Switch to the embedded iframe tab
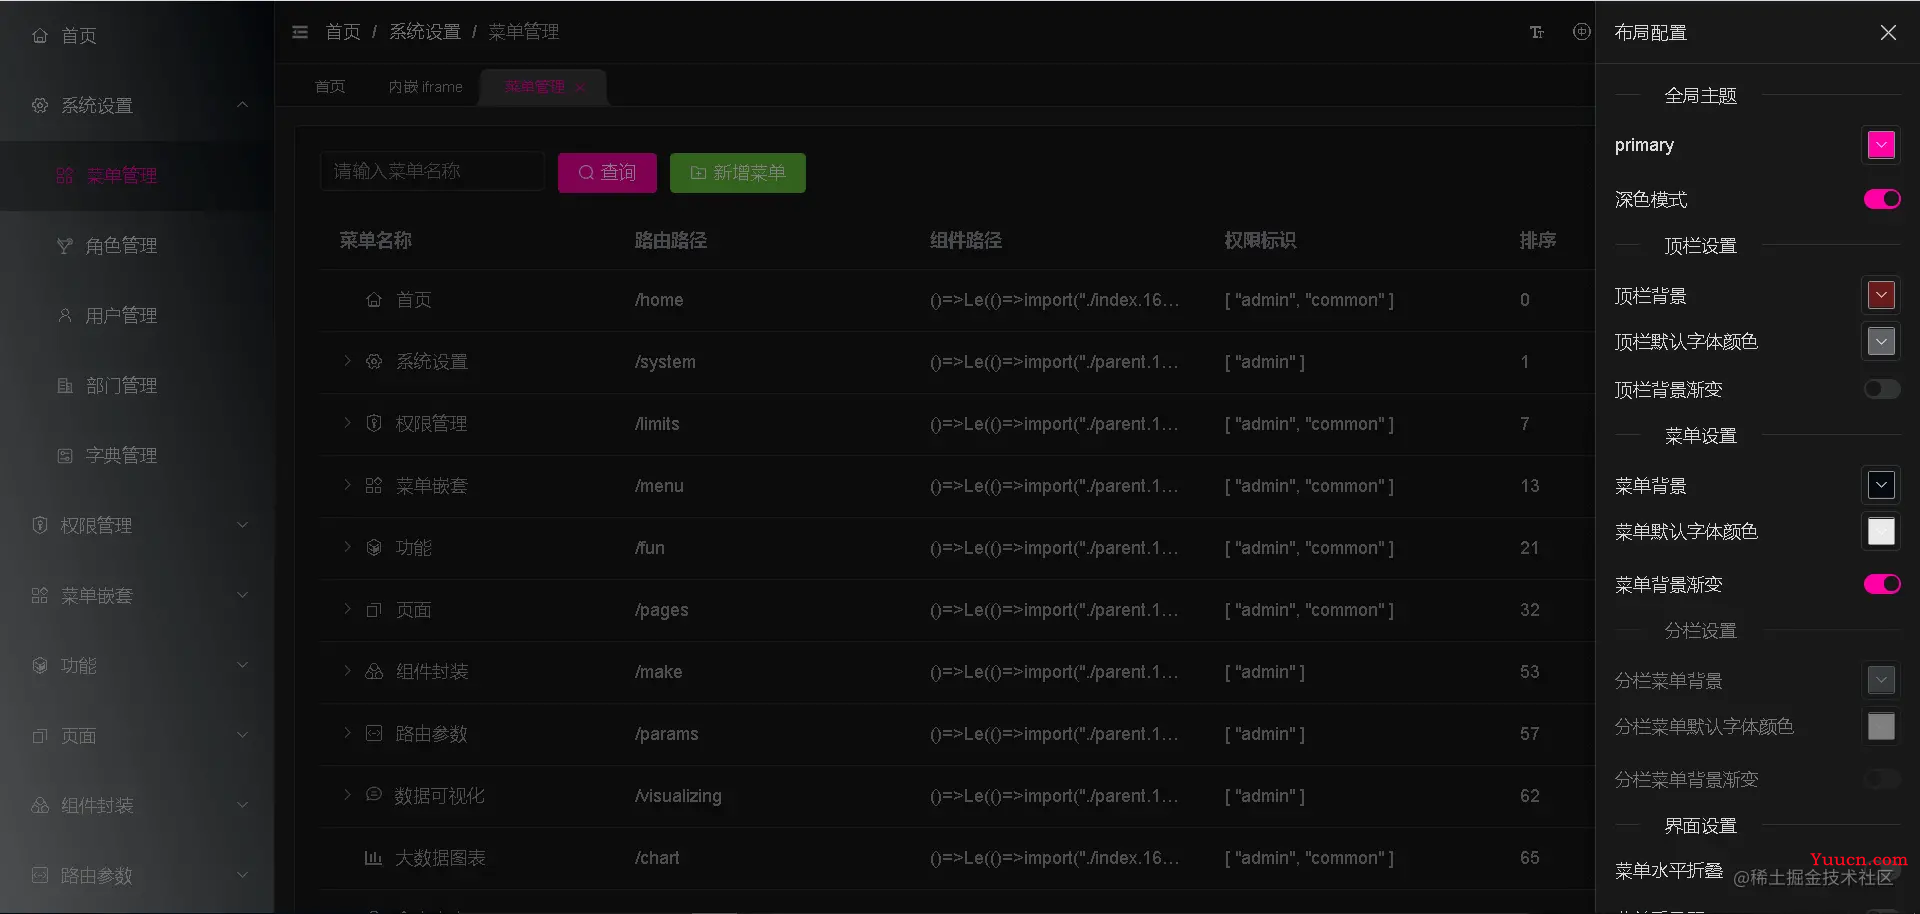Image resolution: width=1920 pixels, height=914 pixels. pos(425,87)
